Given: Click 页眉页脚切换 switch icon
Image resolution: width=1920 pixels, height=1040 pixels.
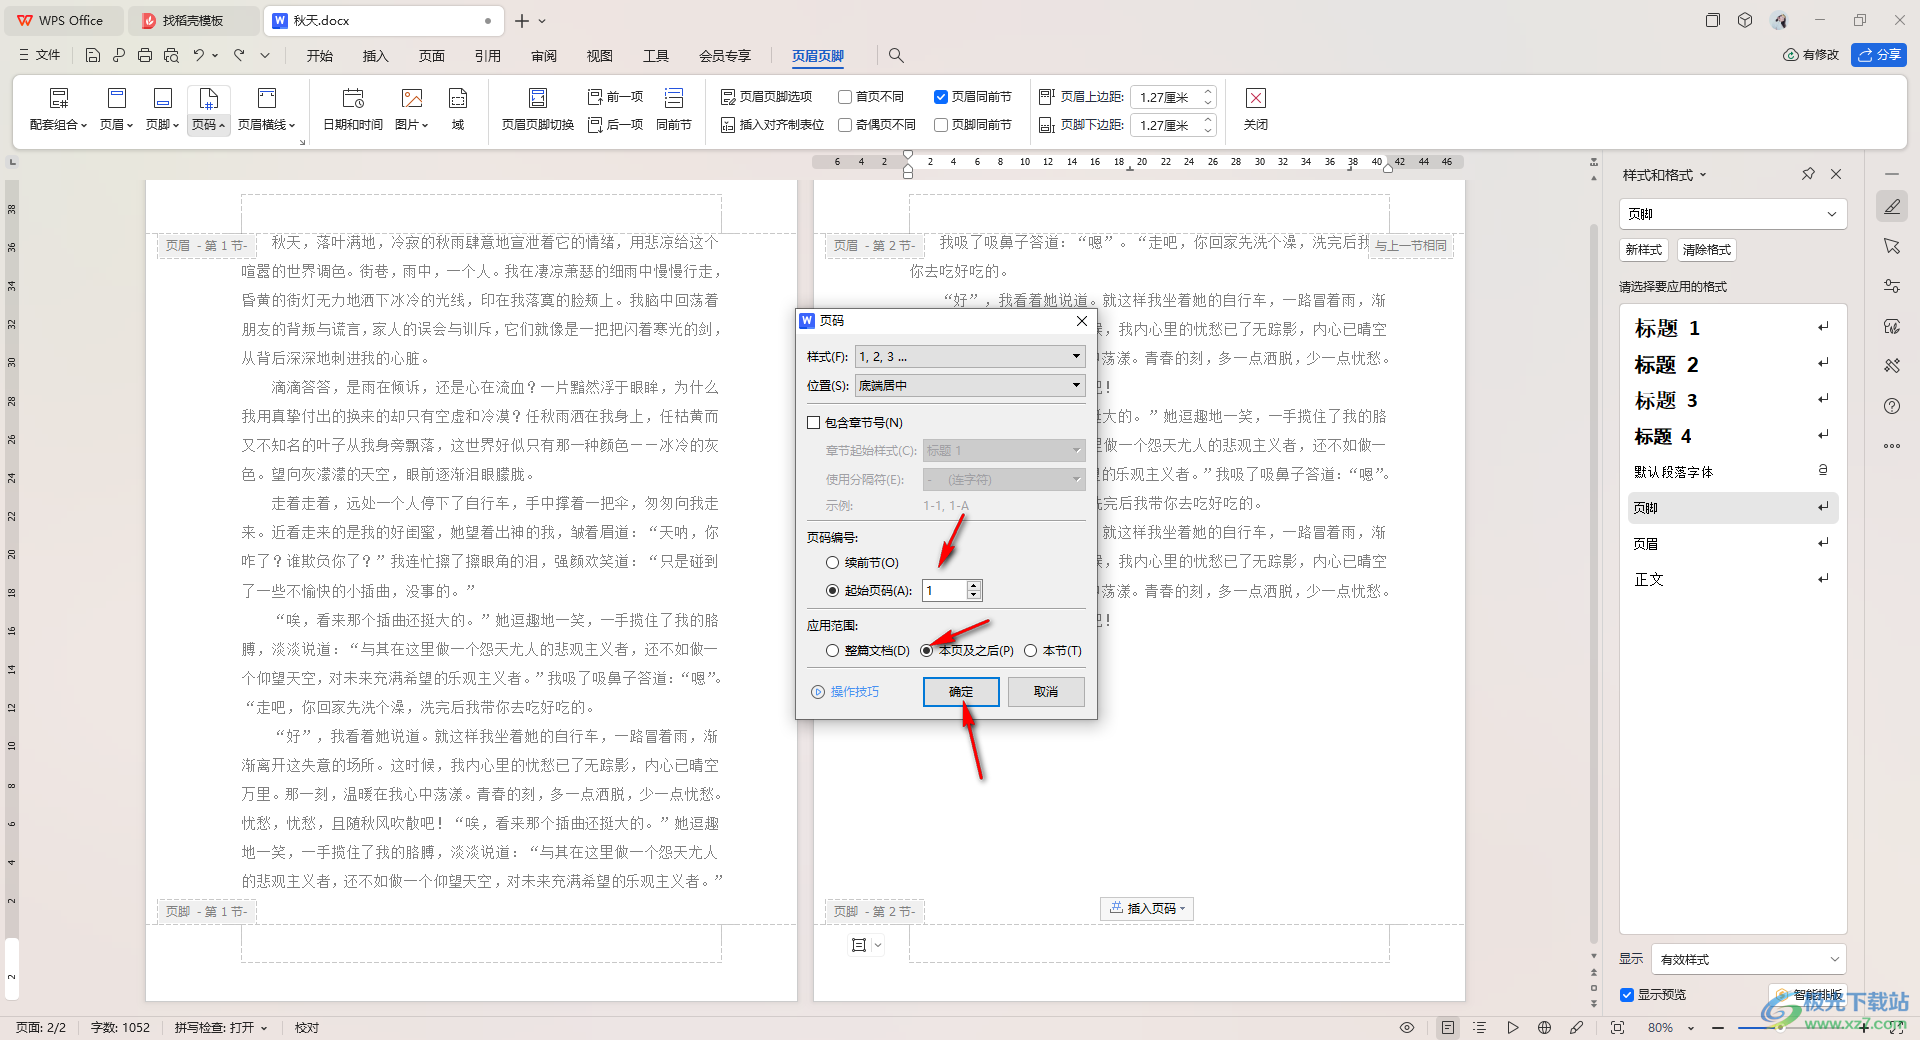Looking at the screenshot, I should [538, 109].
